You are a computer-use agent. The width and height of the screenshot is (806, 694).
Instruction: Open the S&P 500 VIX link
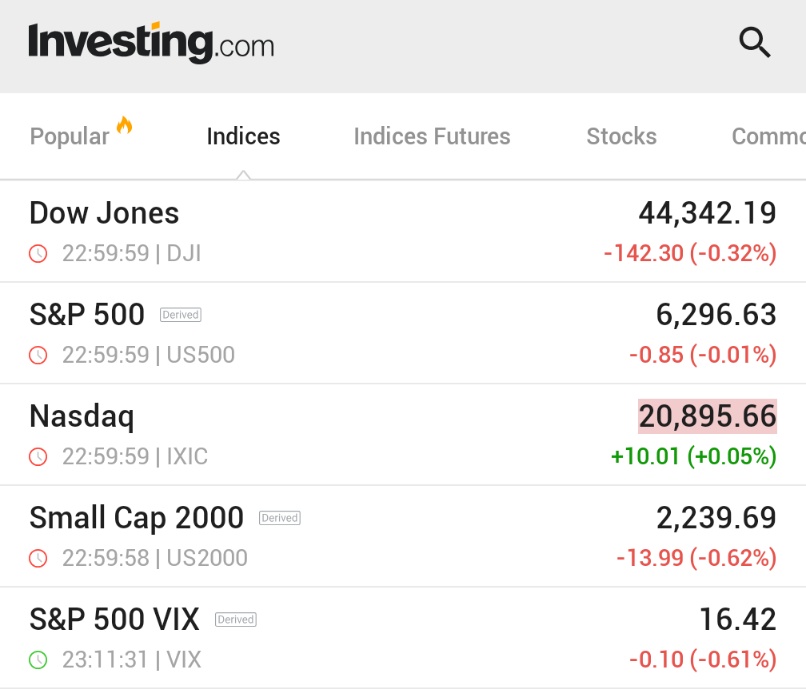click(114, 619)
